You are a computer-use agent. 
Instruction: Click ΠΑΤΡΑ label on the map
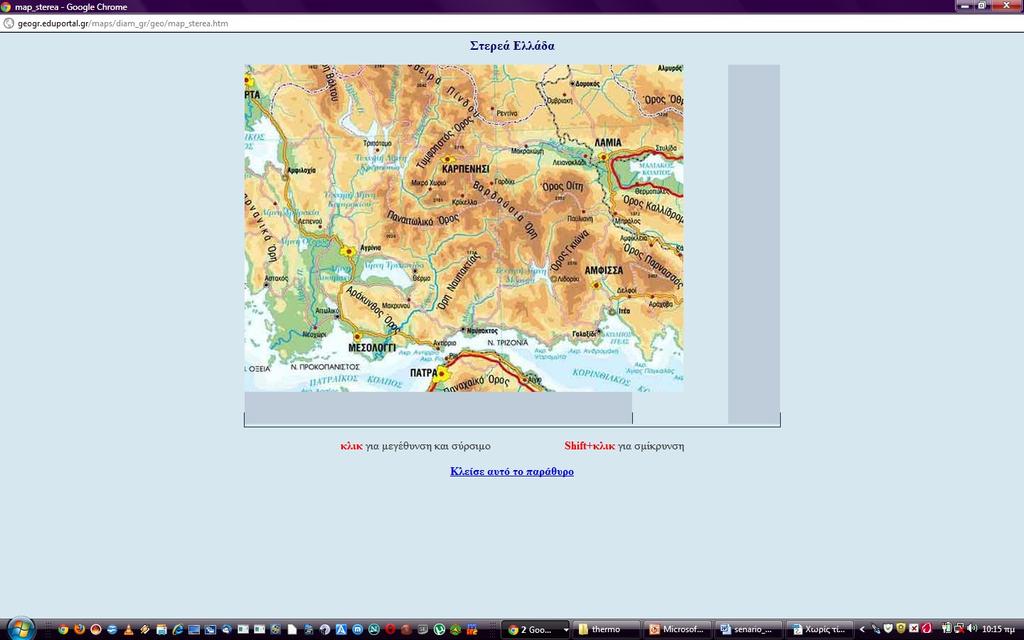coord(423,373)
